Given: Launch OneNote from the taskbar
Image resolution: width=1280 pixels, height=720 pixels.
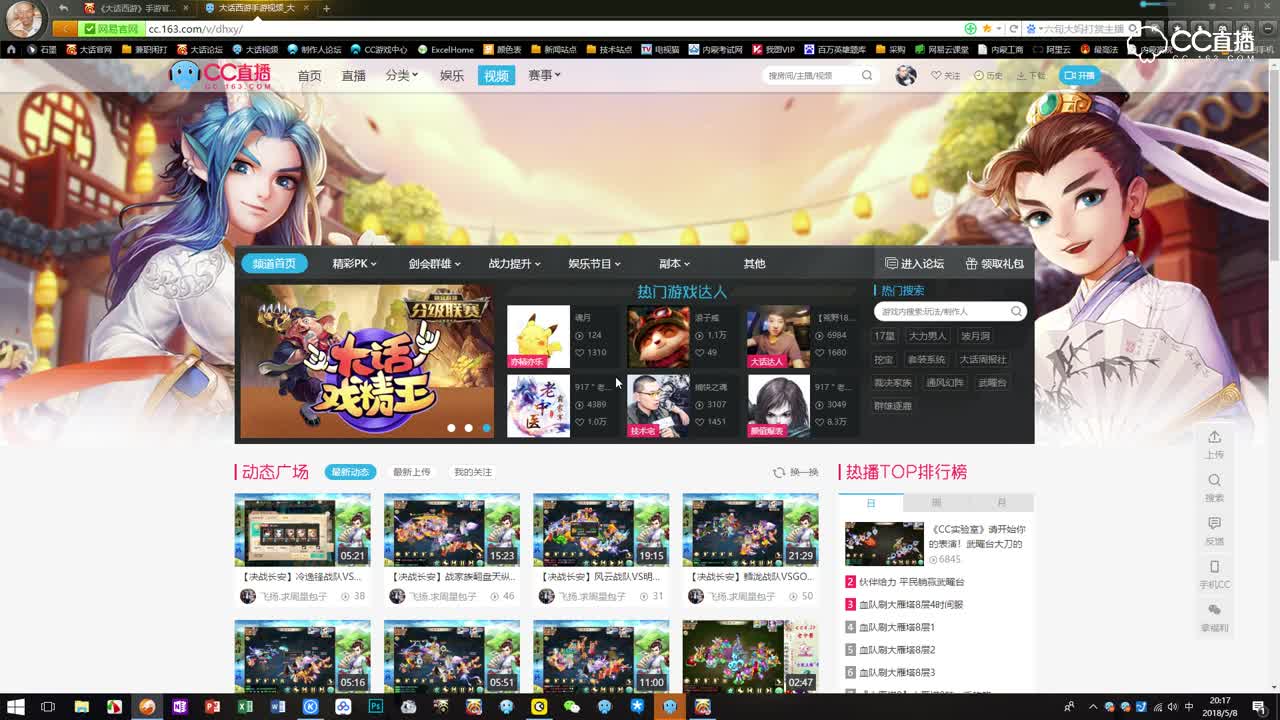Looking at the screenshot, I should point(180,707).
